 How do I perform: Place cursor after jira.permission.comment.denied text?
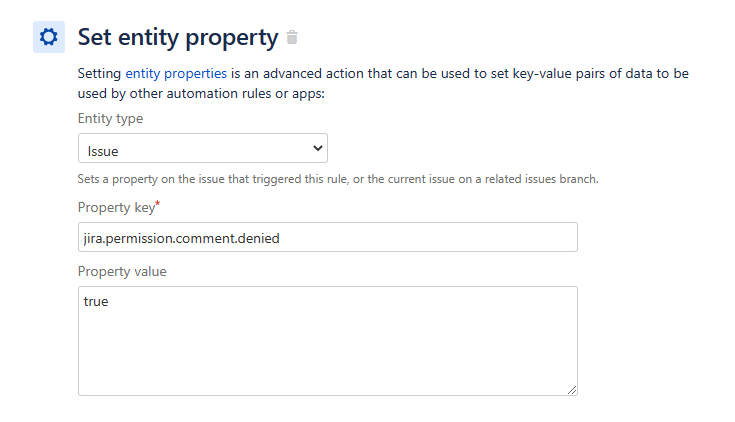pos(280,238)
